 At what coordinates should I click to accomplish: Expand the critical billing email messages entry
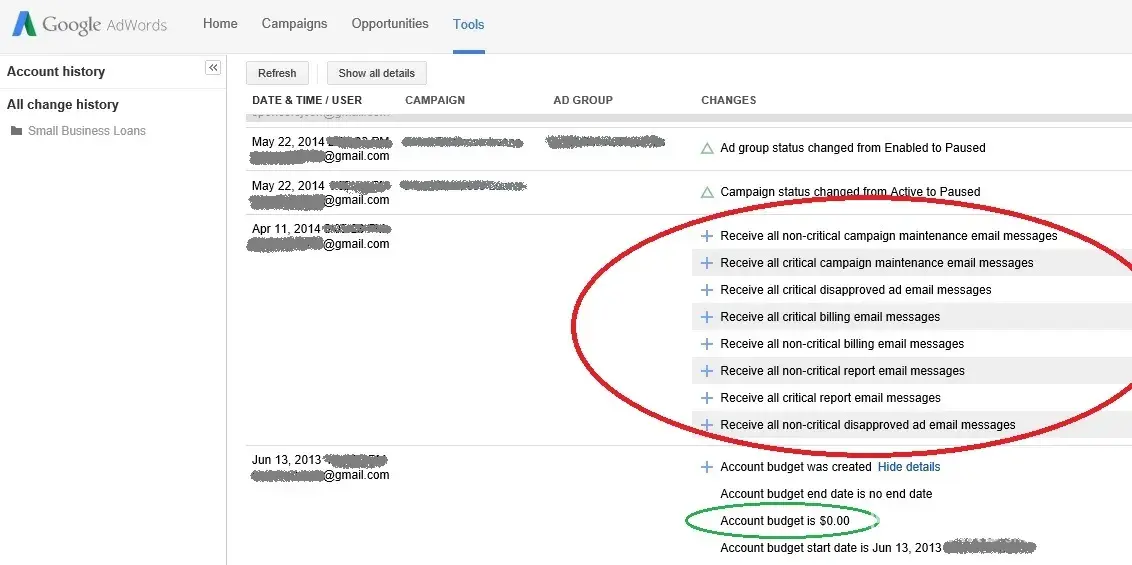[x=707, y=317]
